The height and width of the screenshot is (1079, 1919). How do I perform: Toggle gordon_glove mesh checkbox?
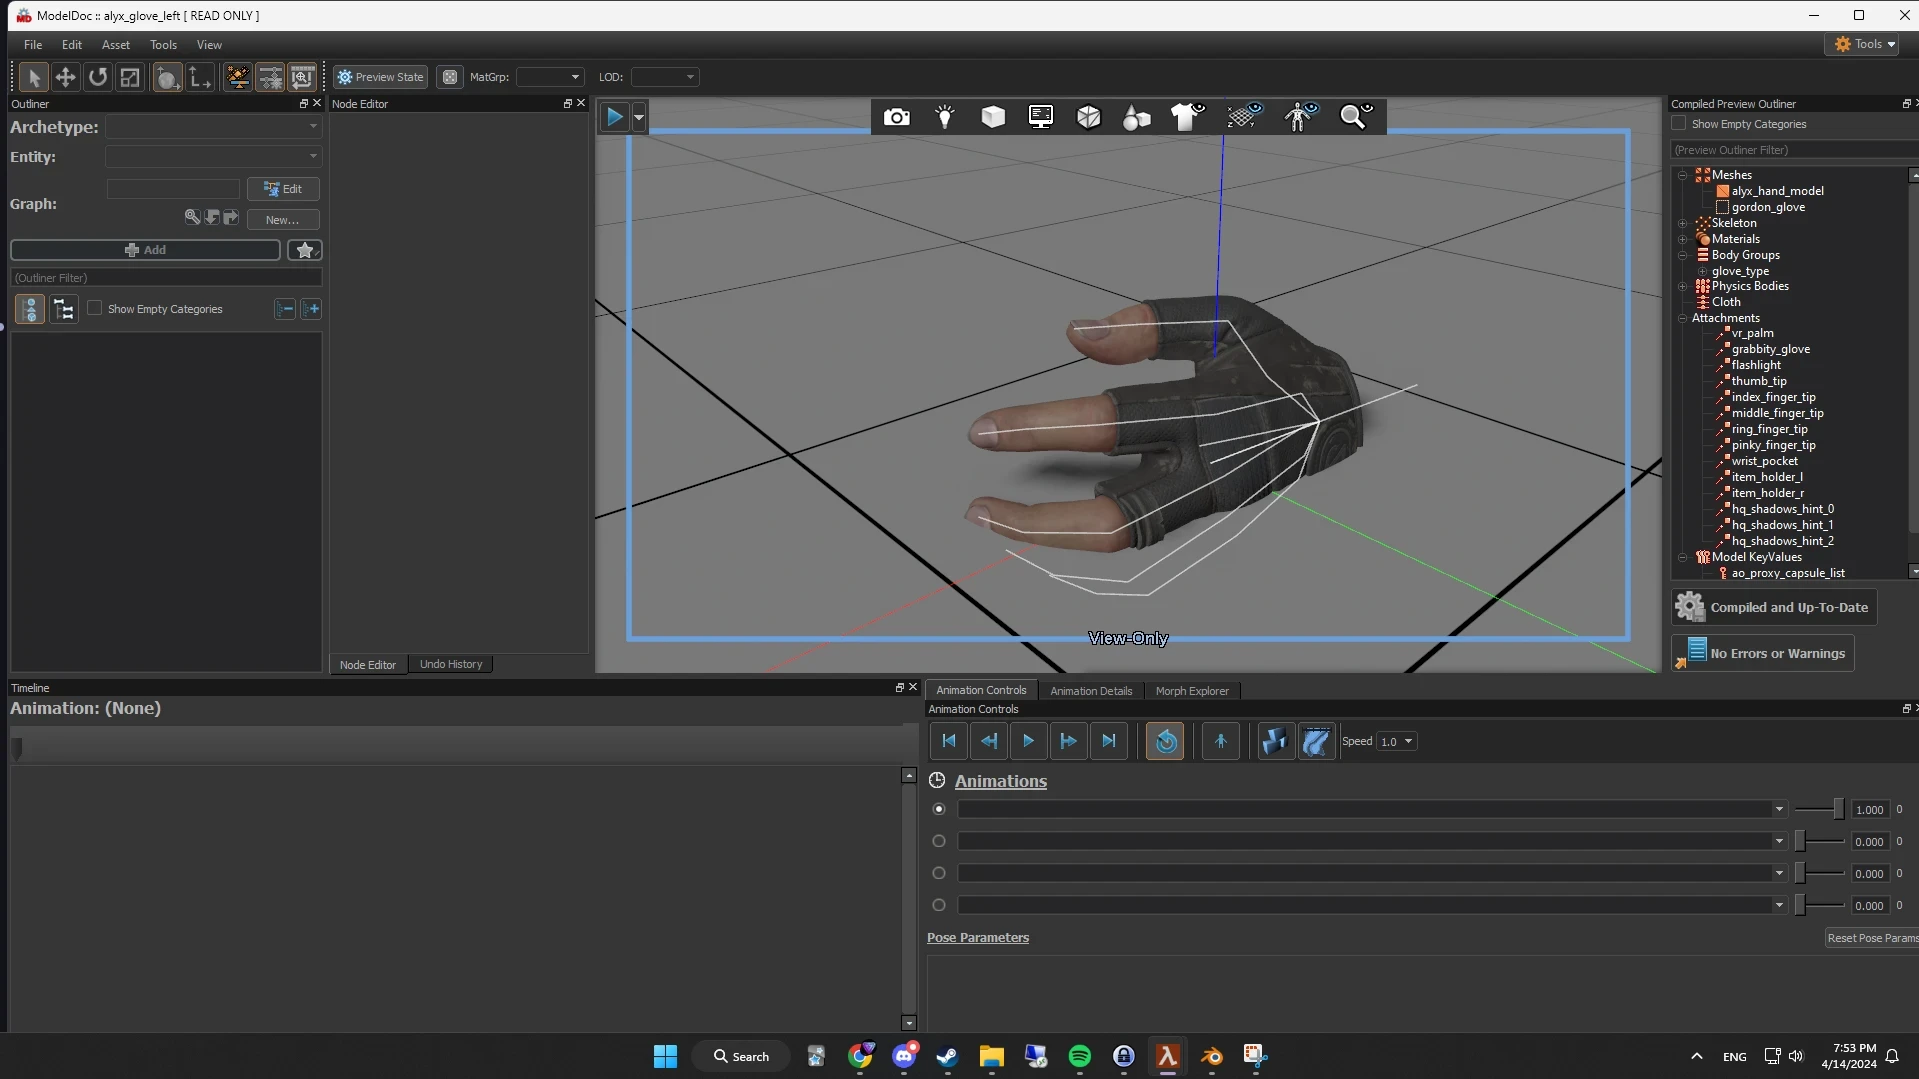pyautogui.click(x=1723, y=207)
